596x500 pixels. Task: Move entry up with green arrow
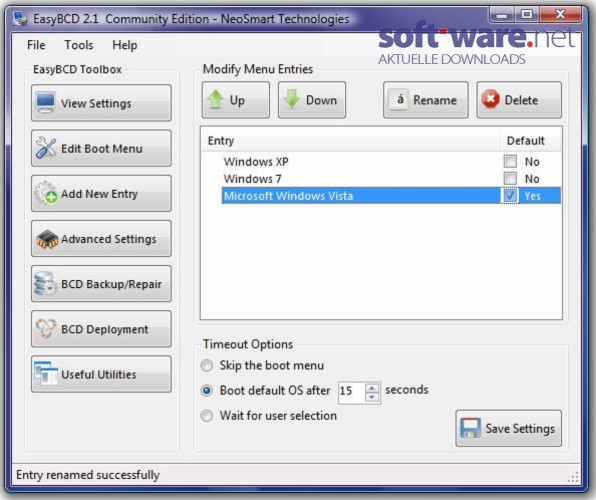[216, 100]
